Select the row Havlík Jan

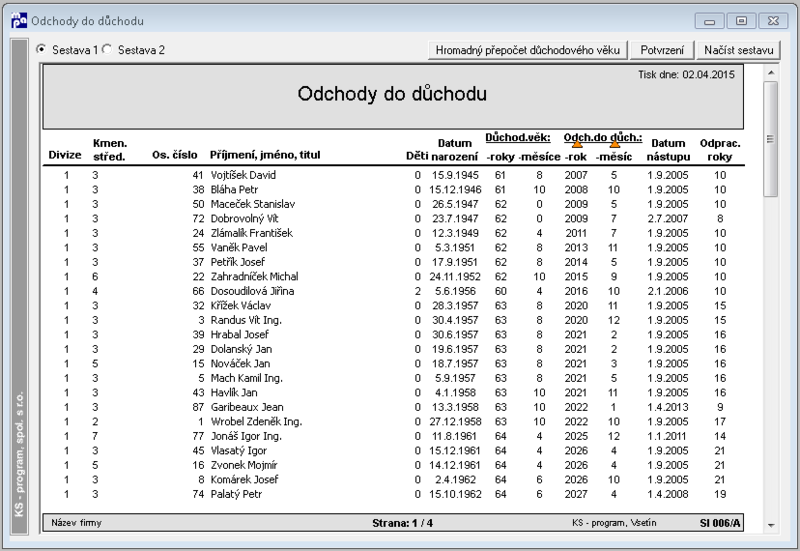[x=393, y=393]
